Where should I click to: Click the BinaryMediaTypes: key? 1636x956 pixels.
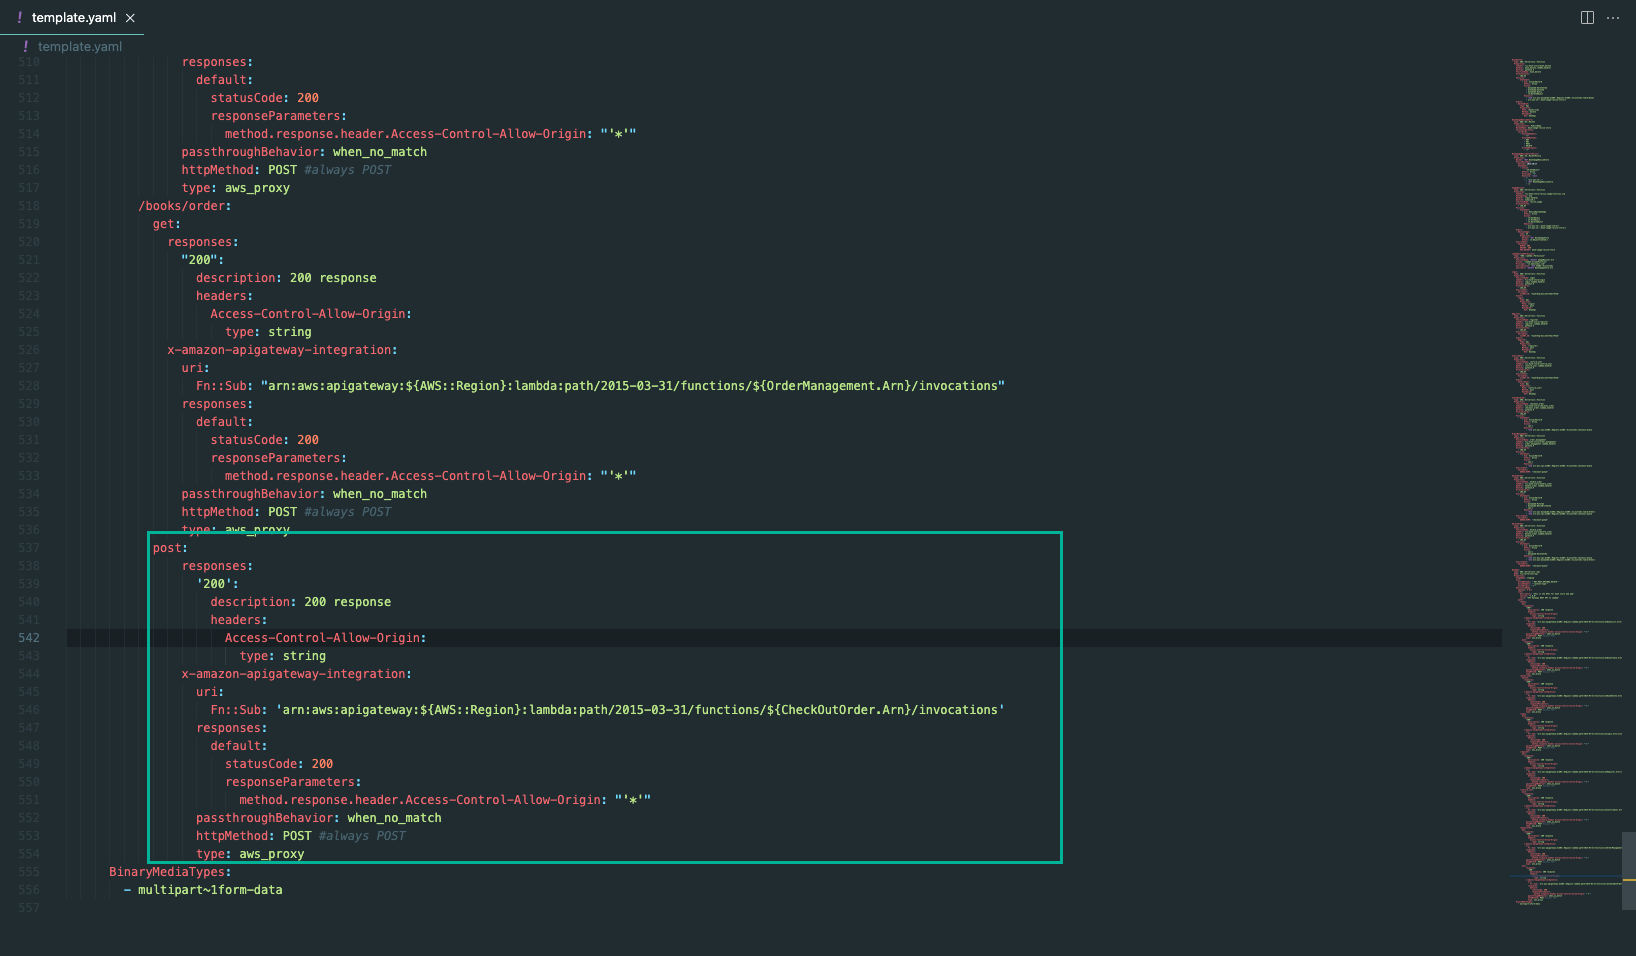tap(170, 872)
